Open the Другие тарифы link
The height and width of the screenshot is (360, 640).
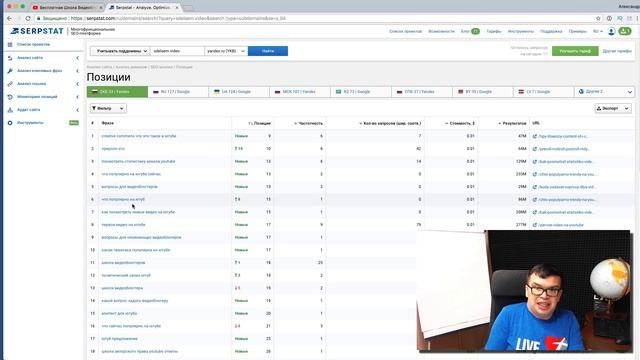[617, 51]
